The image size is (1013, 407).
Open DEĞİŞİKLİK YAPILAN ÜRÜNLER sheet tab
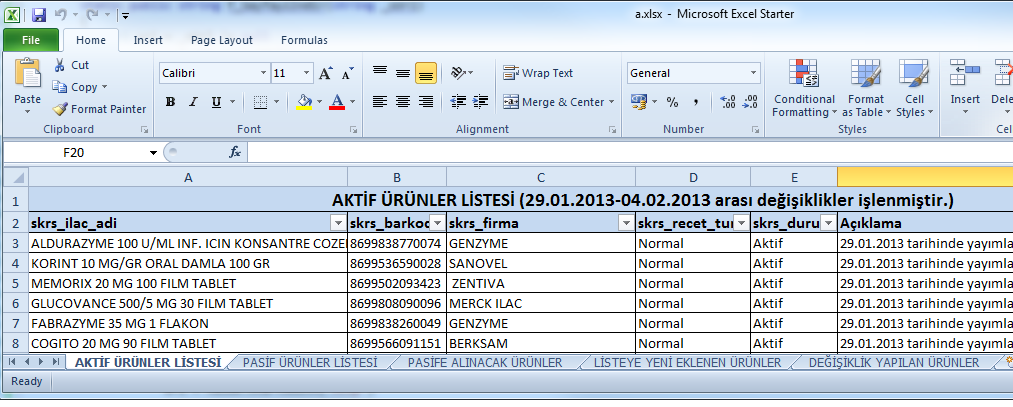(894, 362)
